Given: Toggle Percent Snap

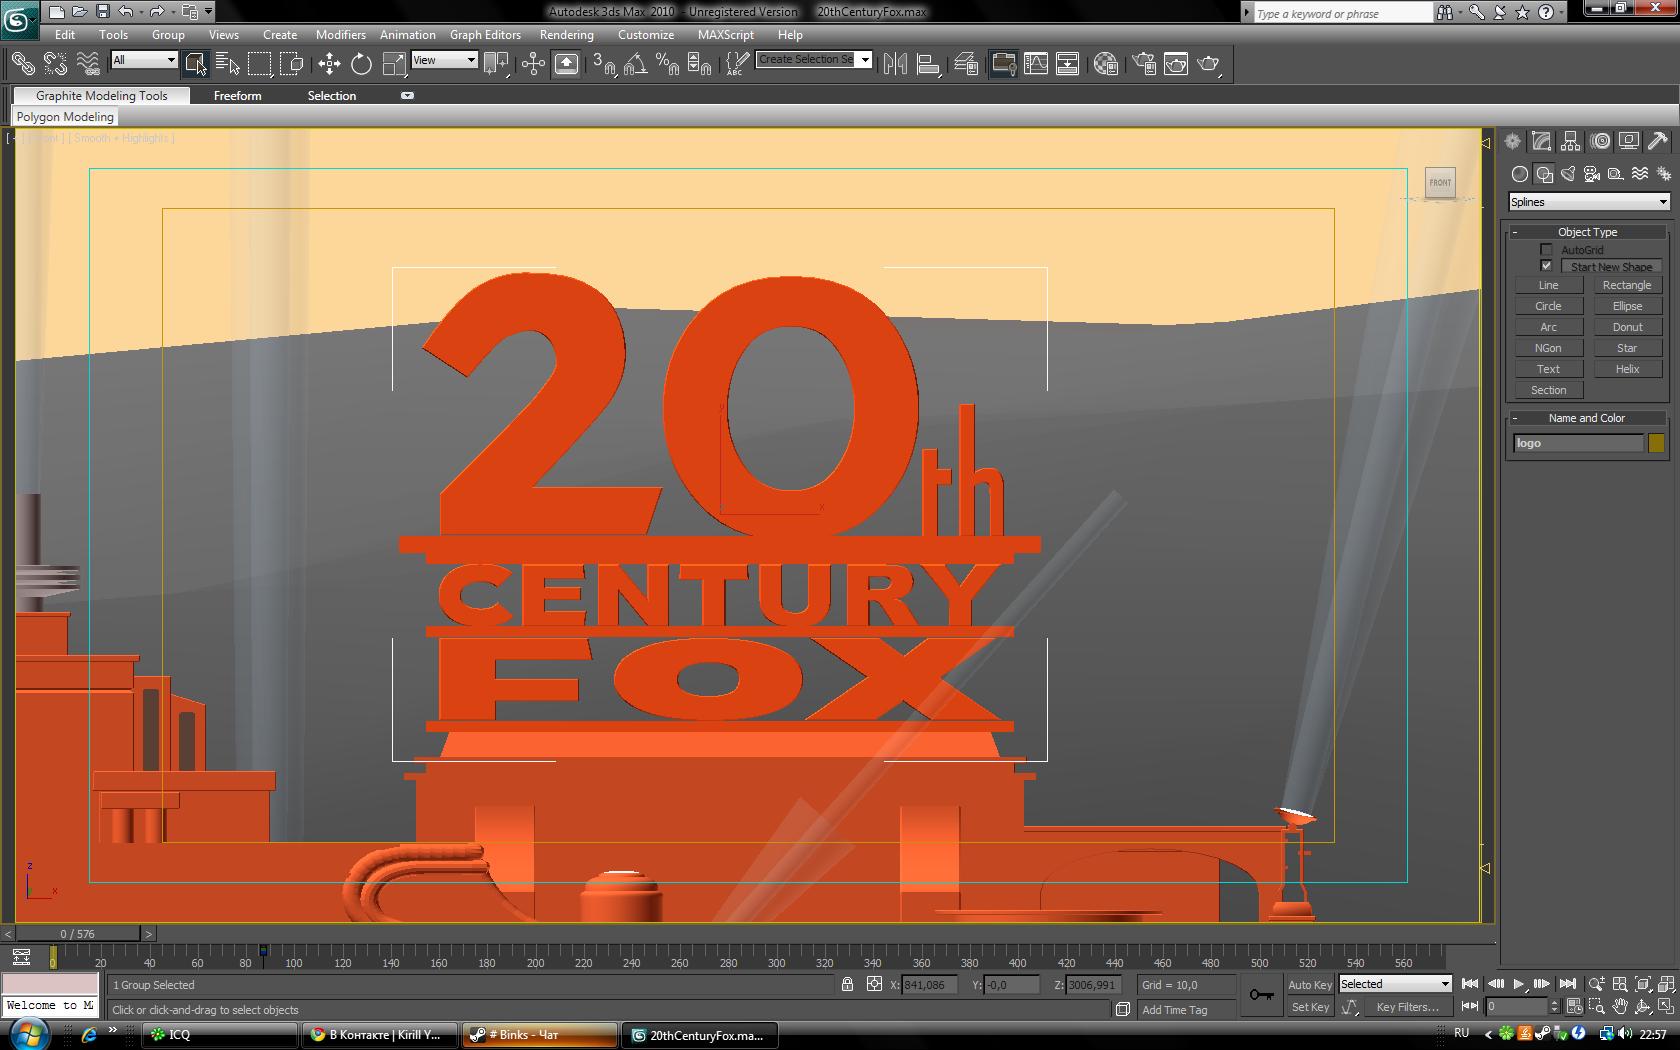Looking at the screenshot, I should coord(668,64).
